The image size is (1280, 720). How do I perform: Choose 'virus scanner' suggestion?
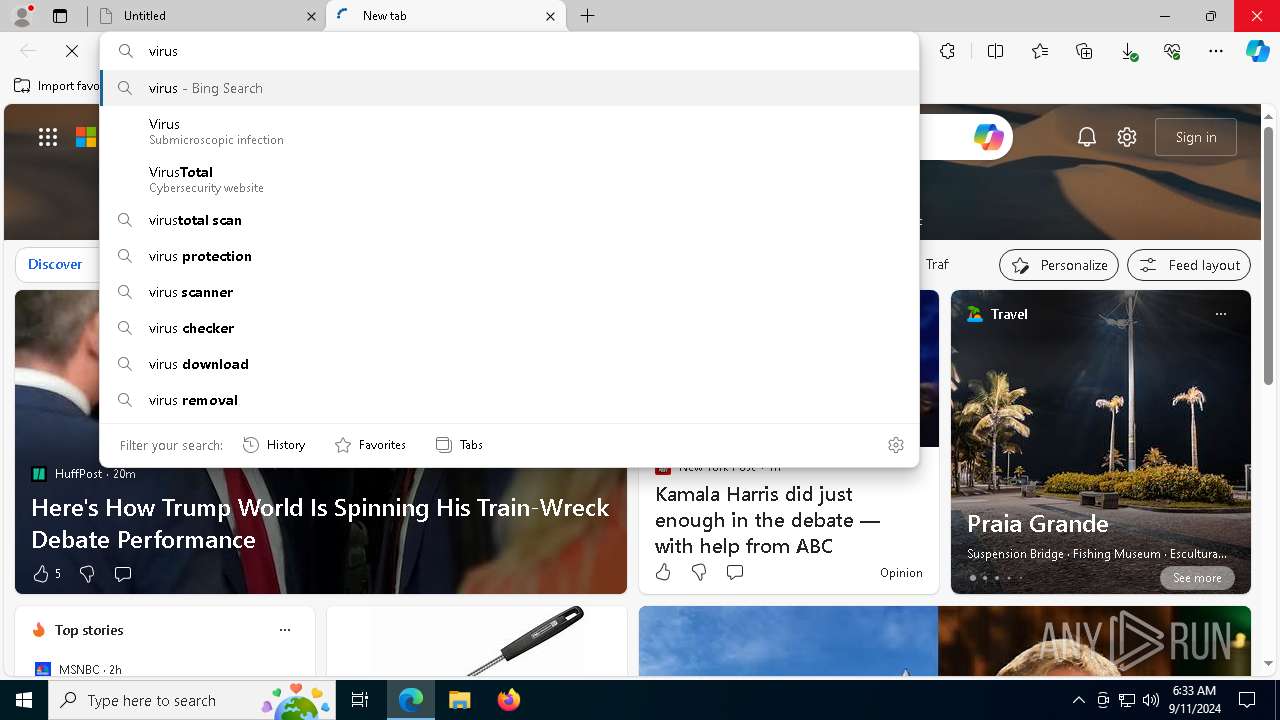pos(510,292)
